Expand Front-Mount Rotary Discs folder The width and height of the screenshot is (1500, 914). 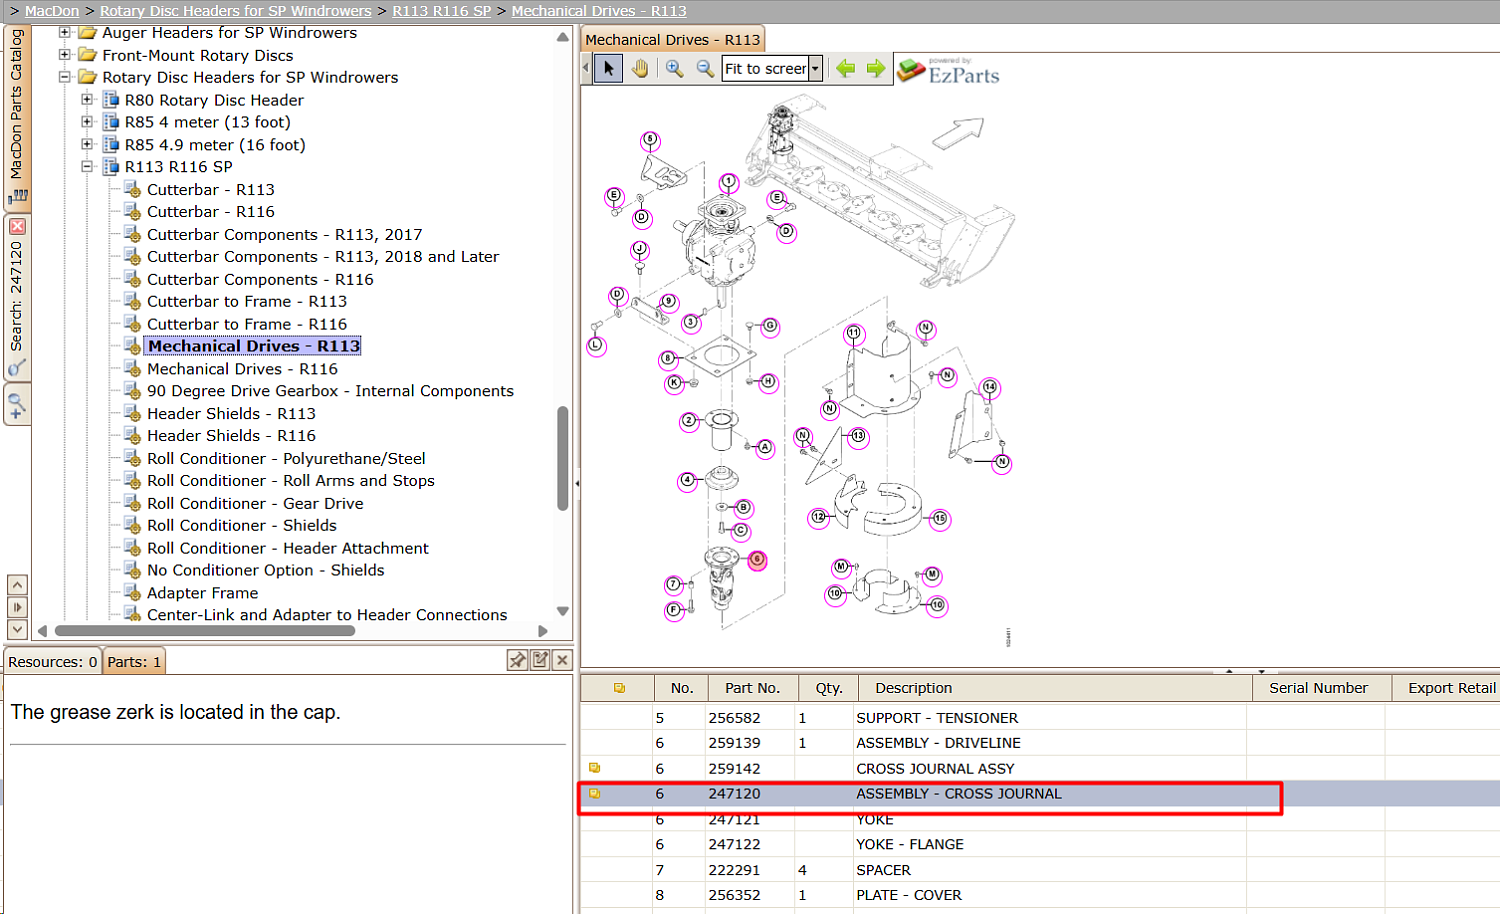65,55
